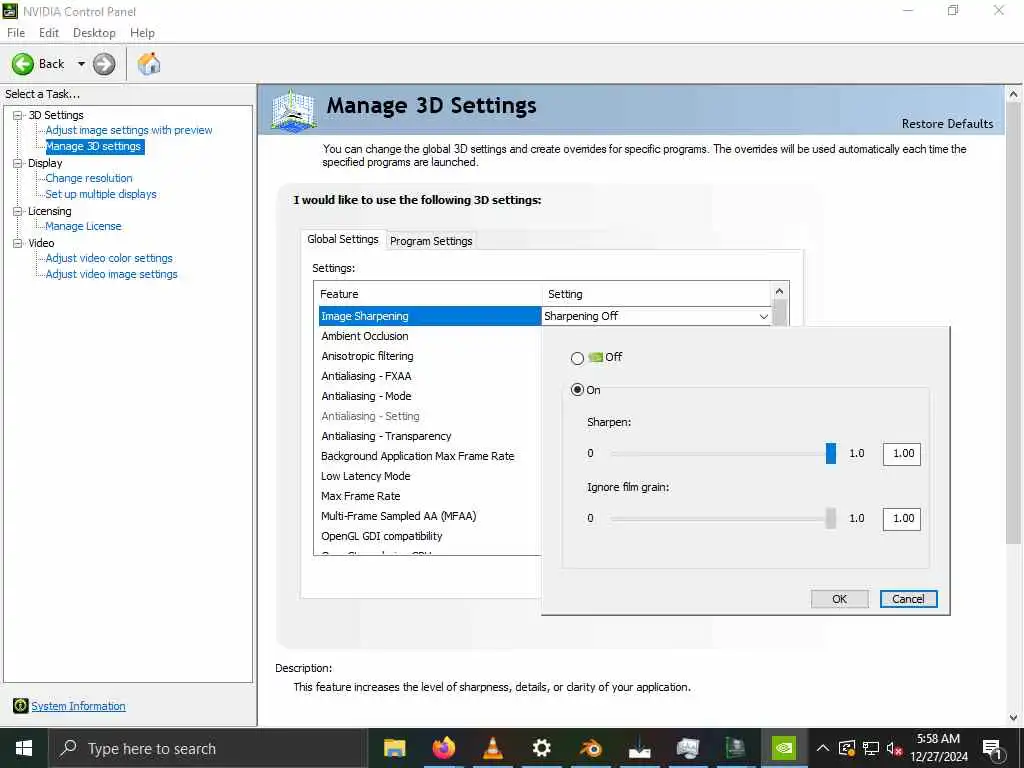Click the OK button

pos(839,599)
